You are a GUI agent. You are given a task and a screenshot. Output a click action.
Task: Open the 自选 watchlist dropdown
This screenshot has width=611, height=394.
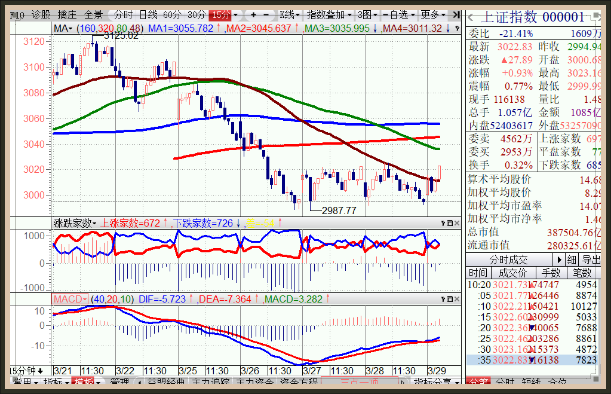[x=398, y=15]
